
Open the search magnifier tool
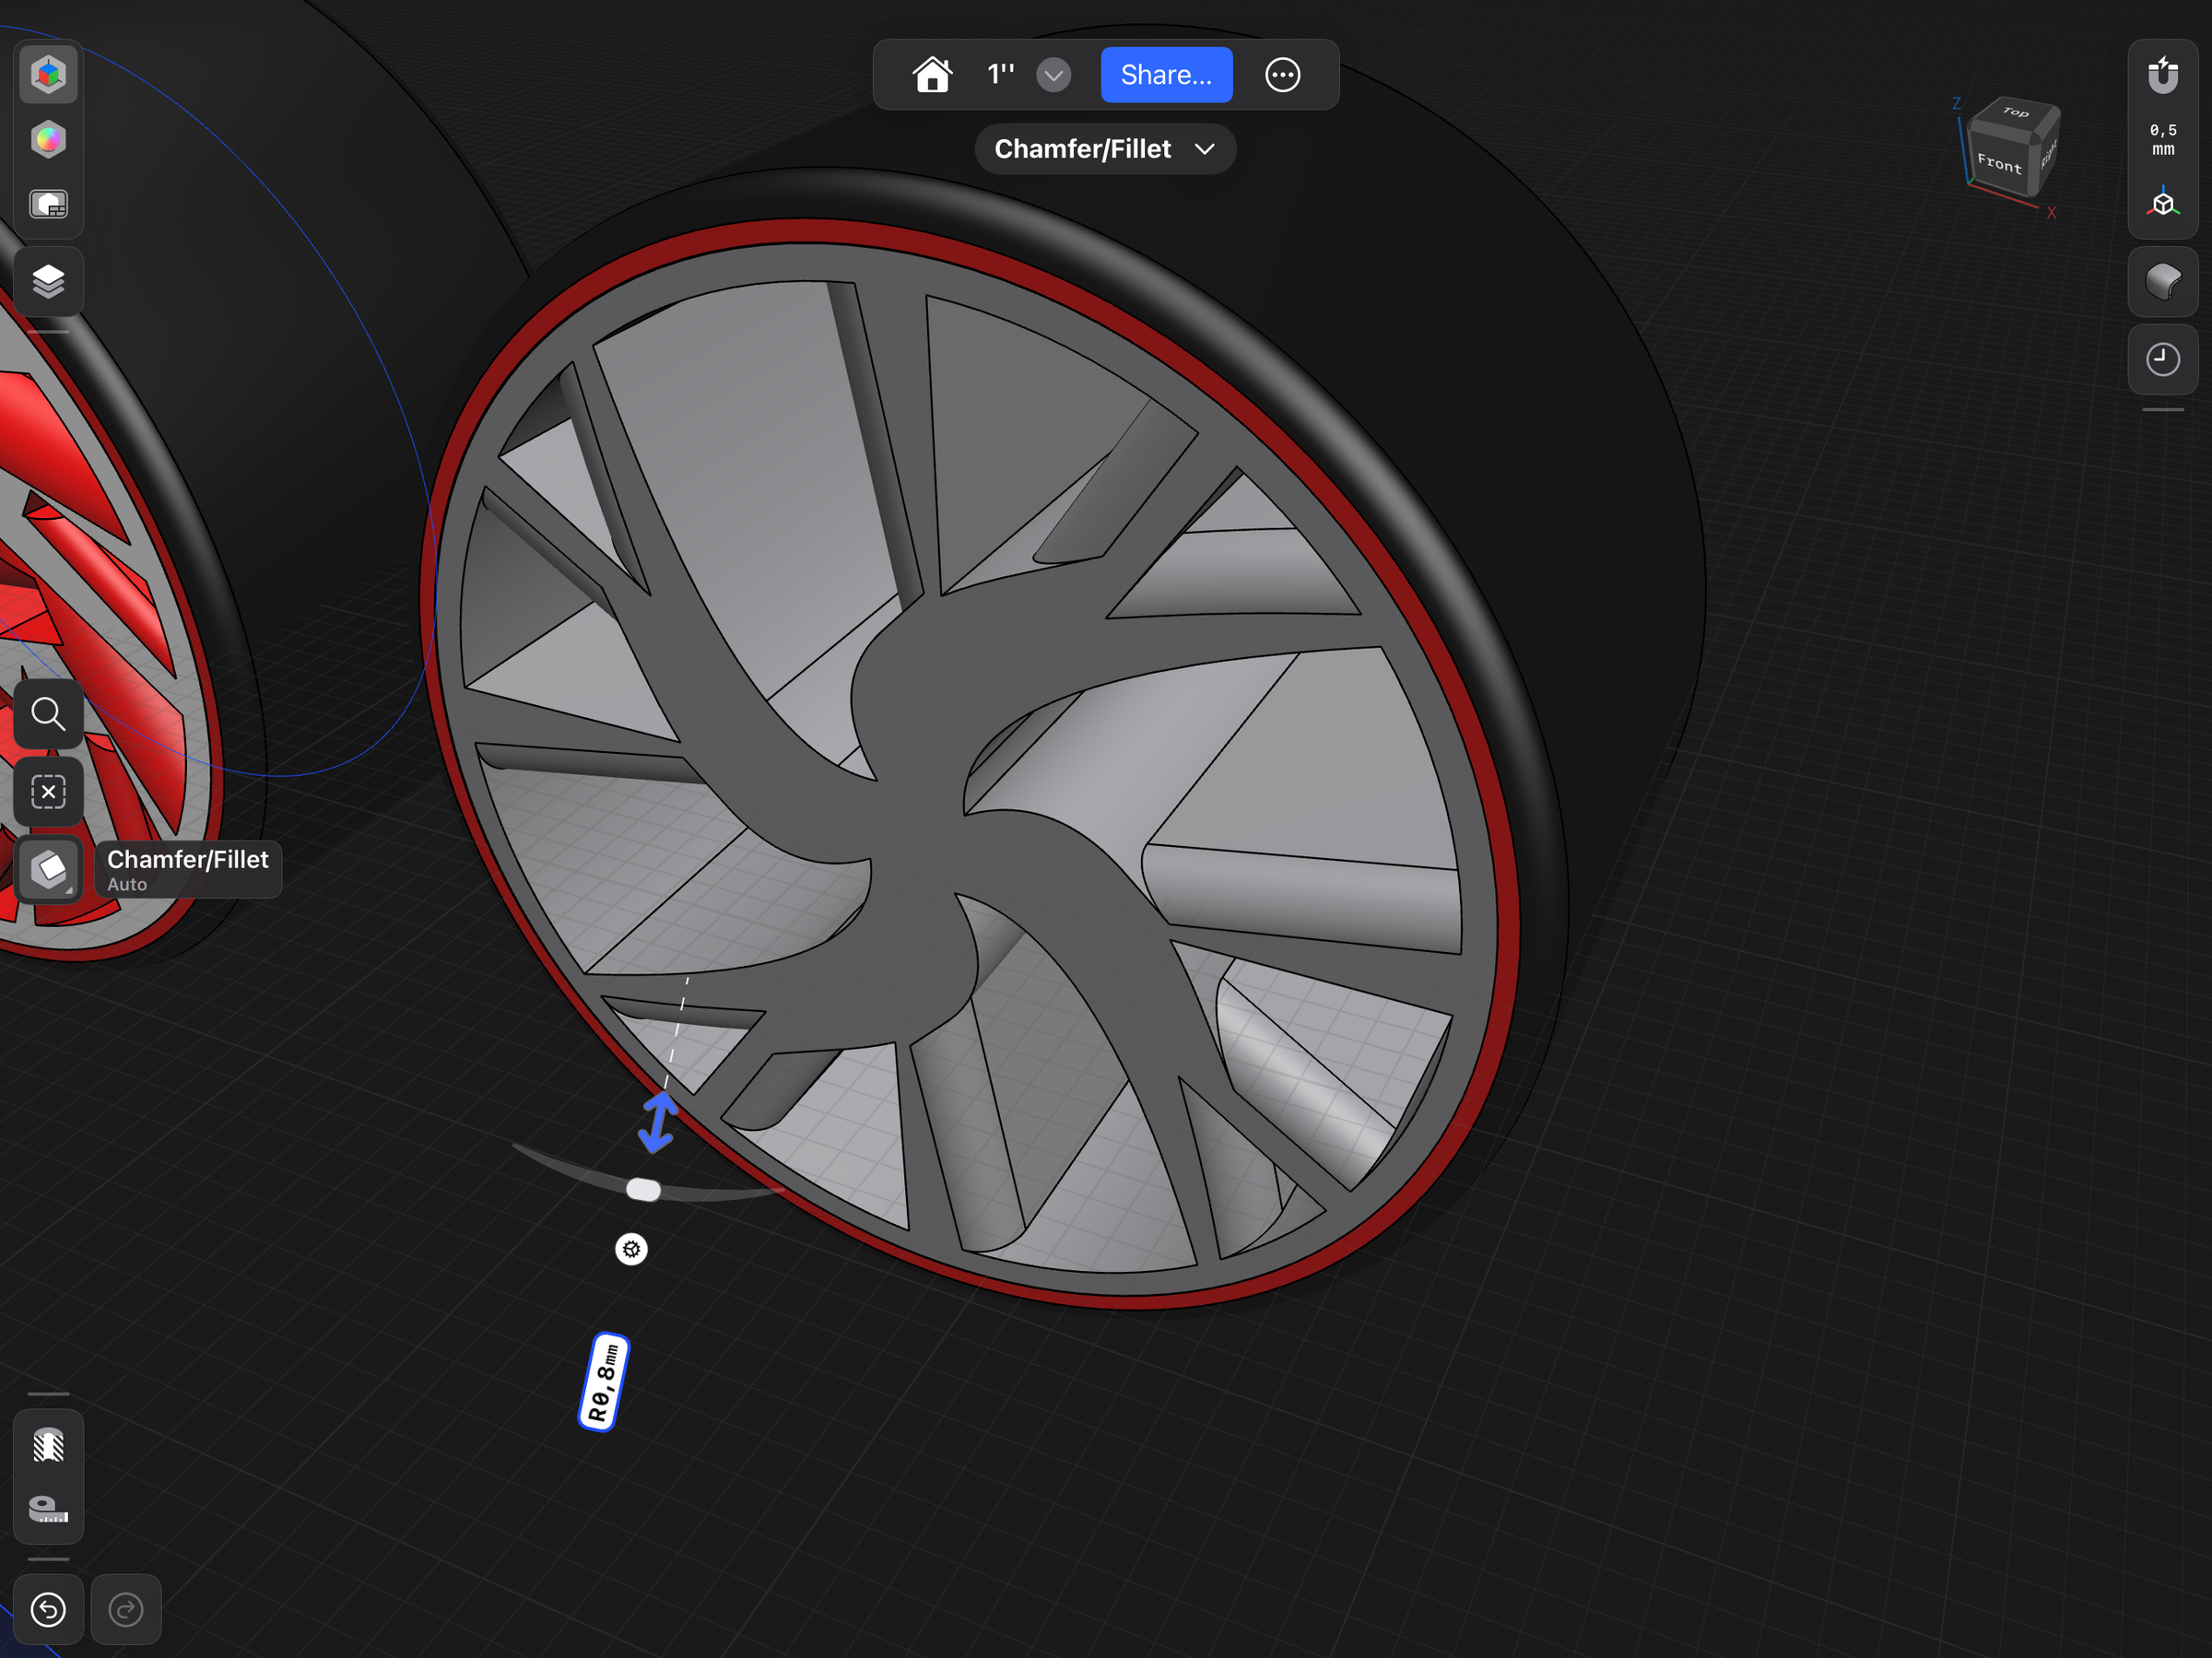pos(48,714)
